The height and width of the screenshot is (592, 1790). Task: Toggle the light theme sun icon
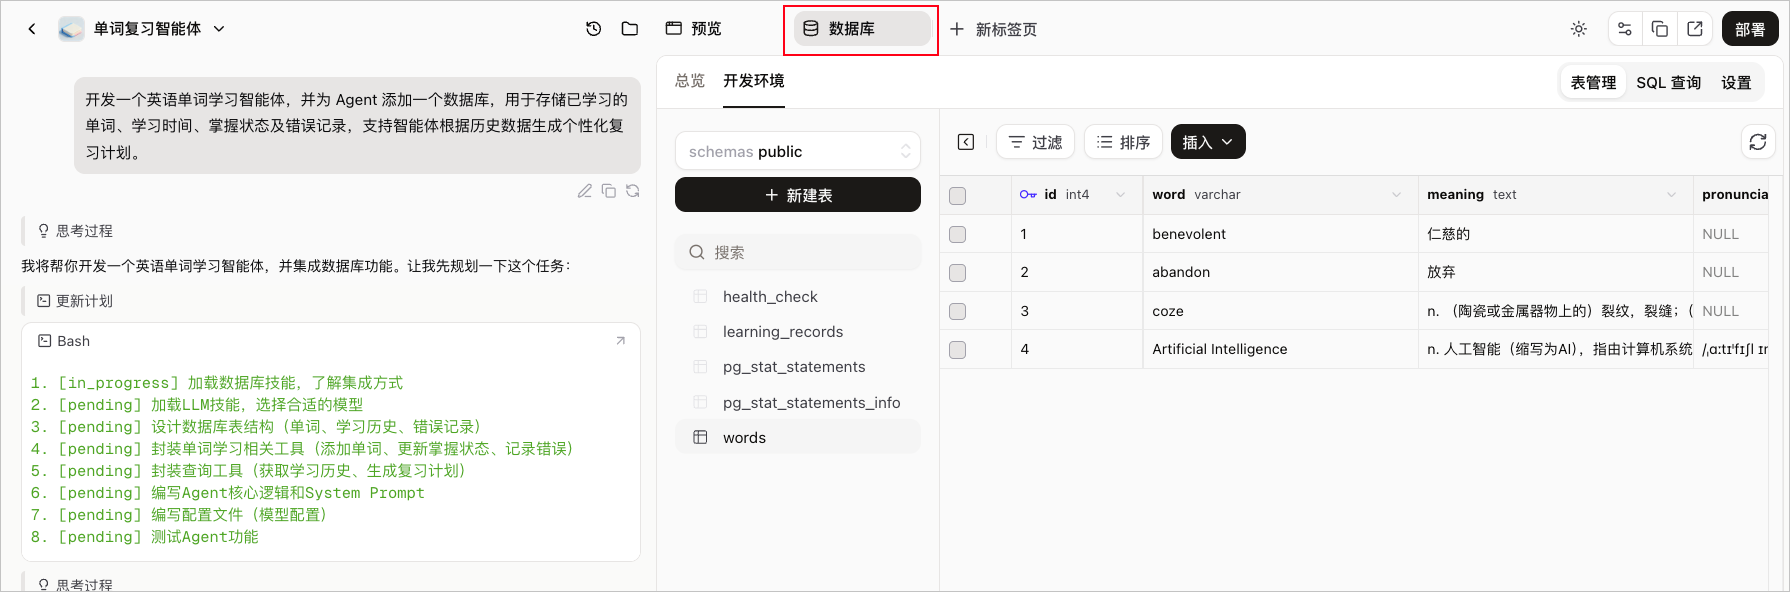1579,29
